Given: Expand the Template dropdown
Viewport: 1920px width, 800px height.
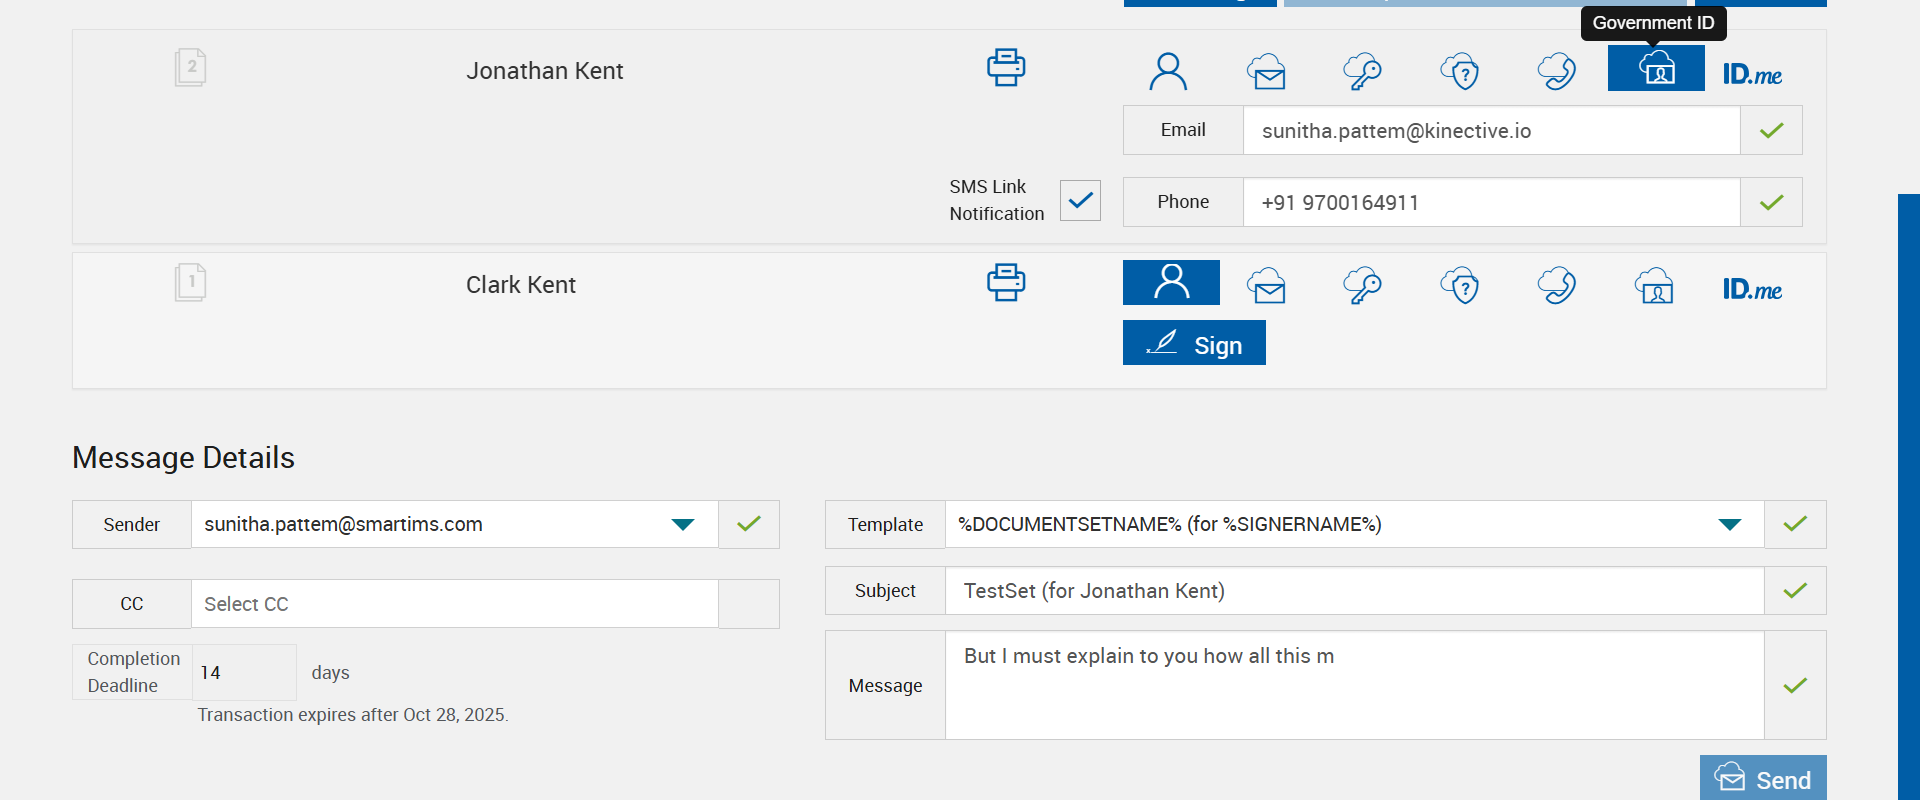Looking at the screenshot, I should click(1729, 524).
